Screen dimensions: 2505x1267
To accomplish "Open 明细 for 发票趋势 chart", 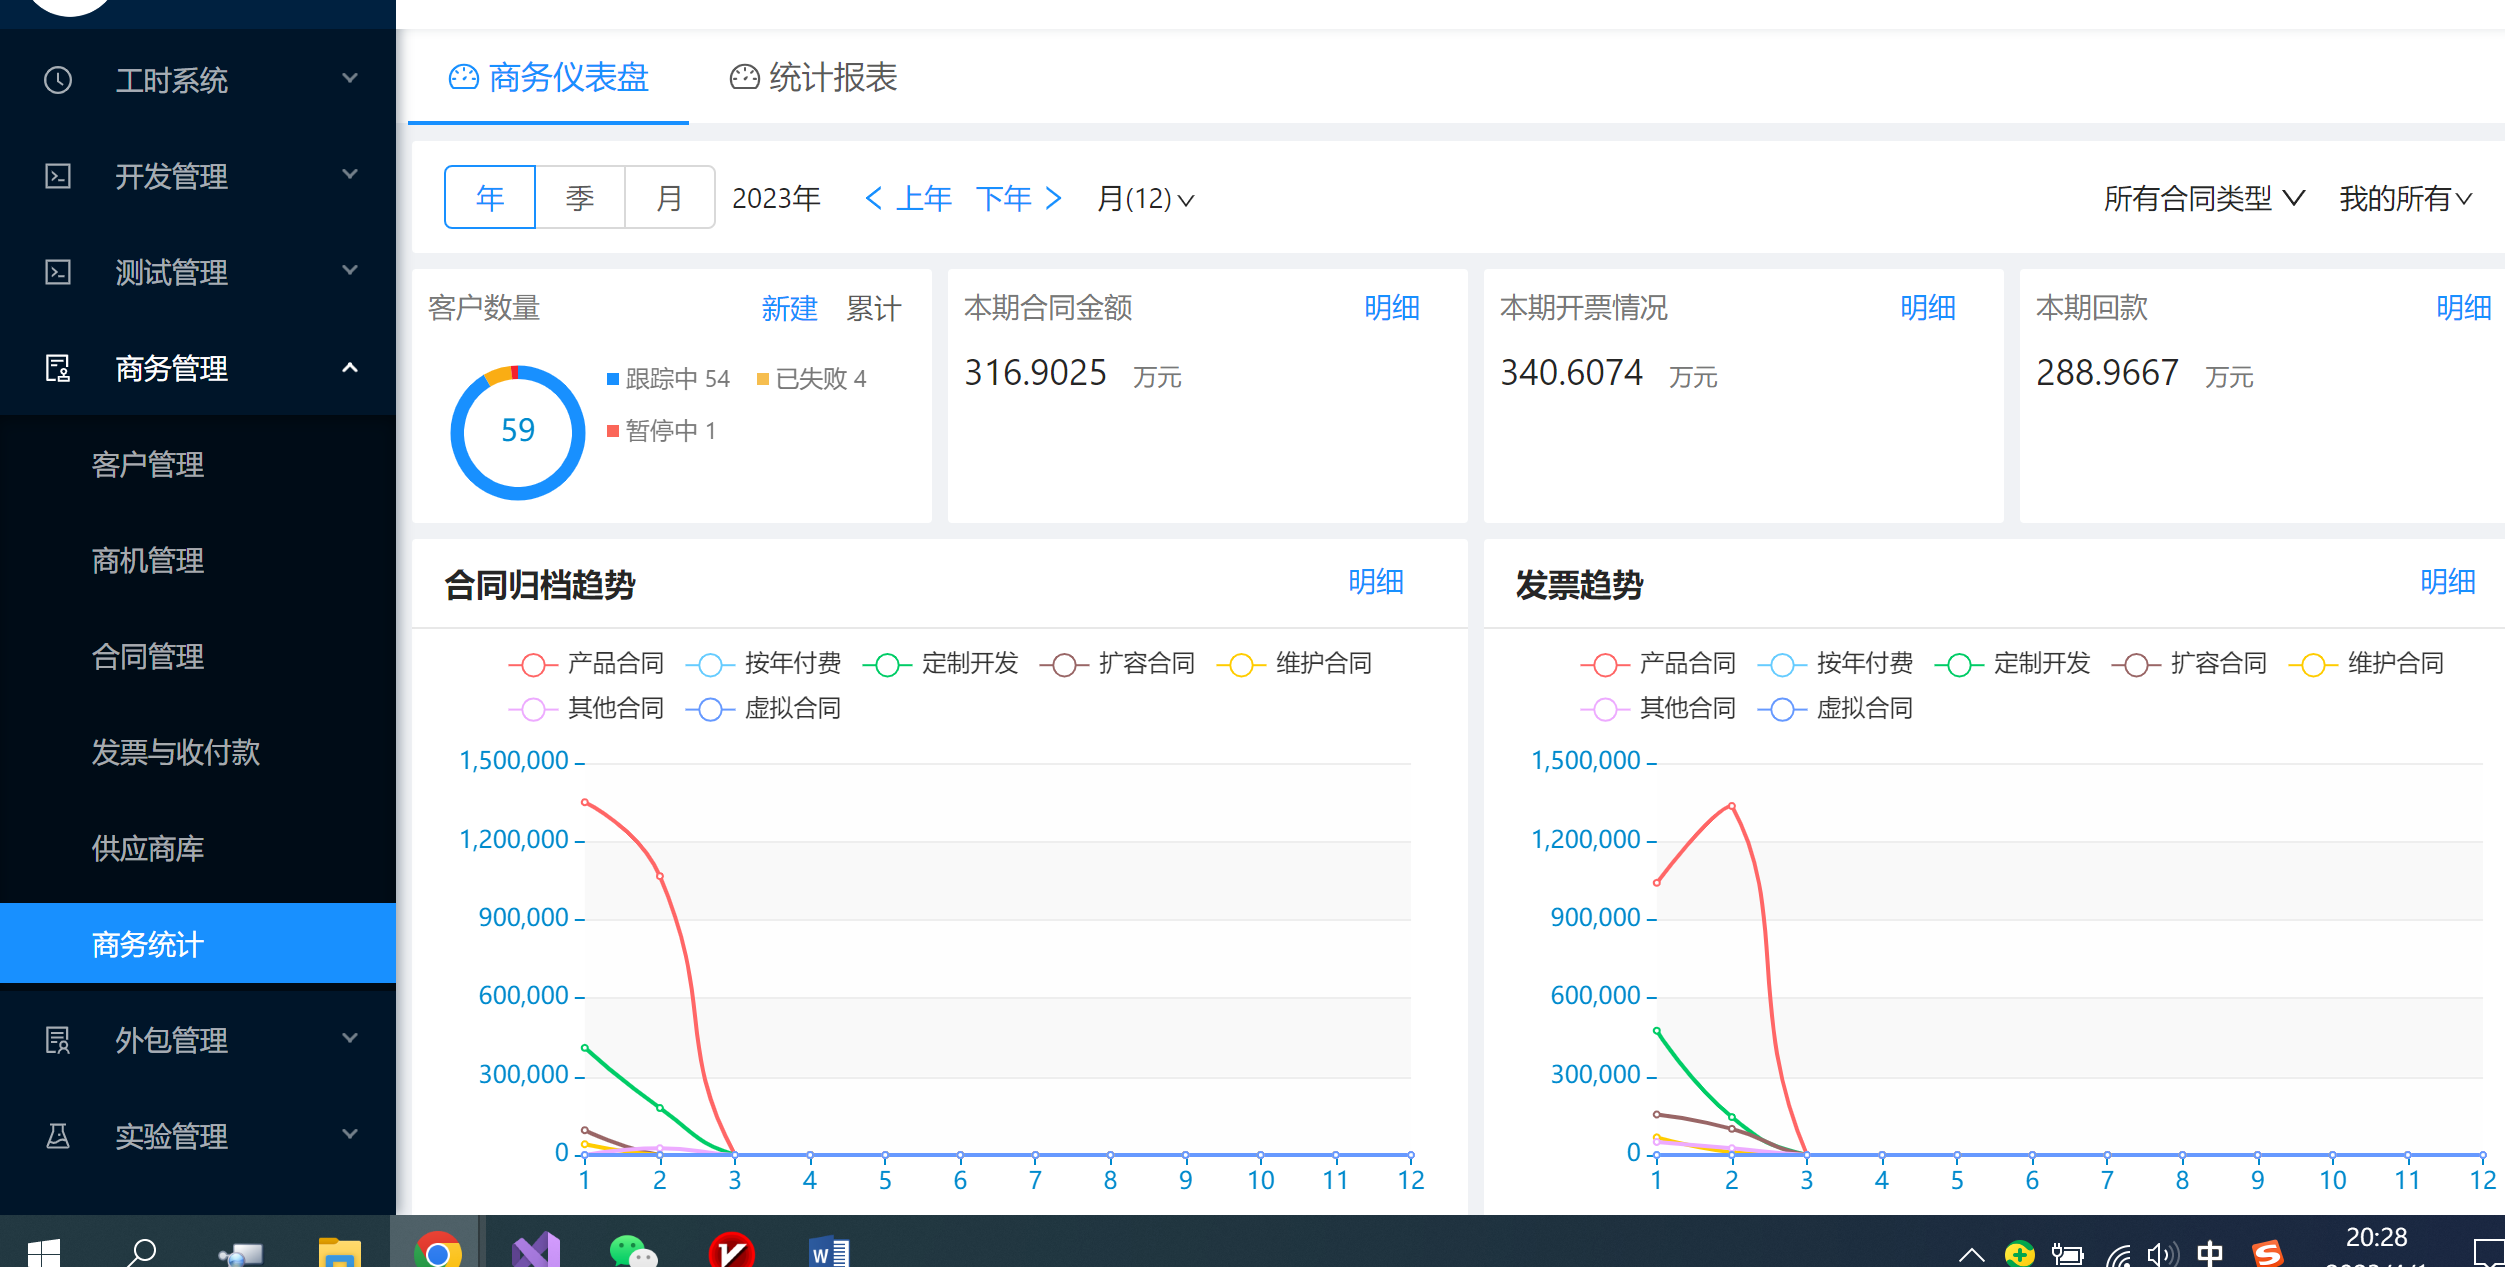I will (2448, 582).
